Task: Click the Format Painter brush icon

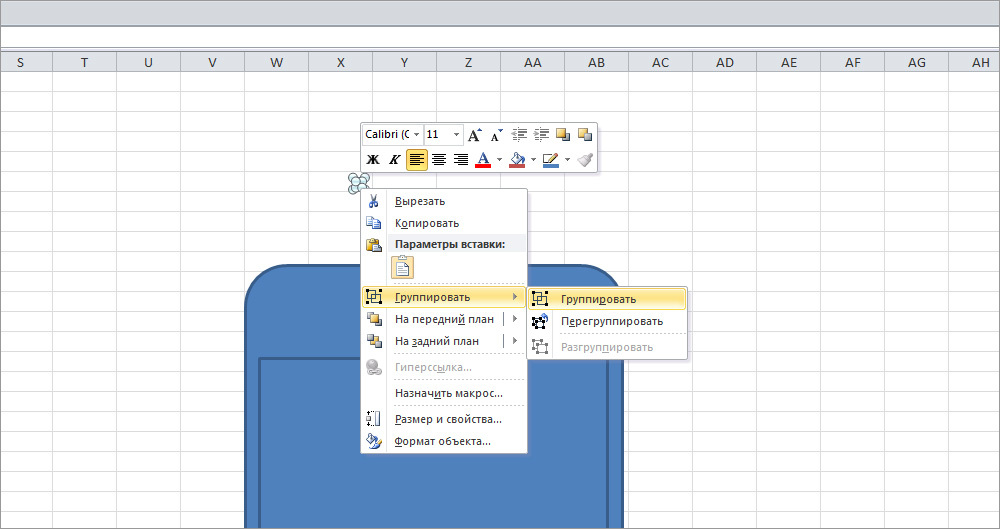Action: 585,160
